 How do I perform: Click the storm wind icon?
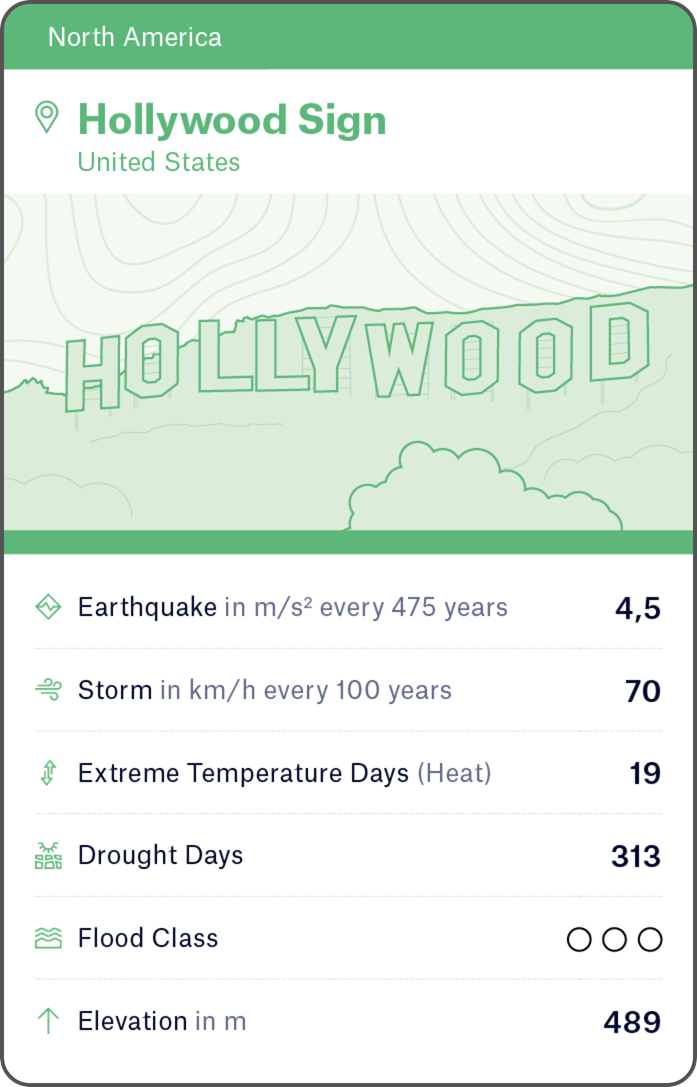[x=48, y=690]
